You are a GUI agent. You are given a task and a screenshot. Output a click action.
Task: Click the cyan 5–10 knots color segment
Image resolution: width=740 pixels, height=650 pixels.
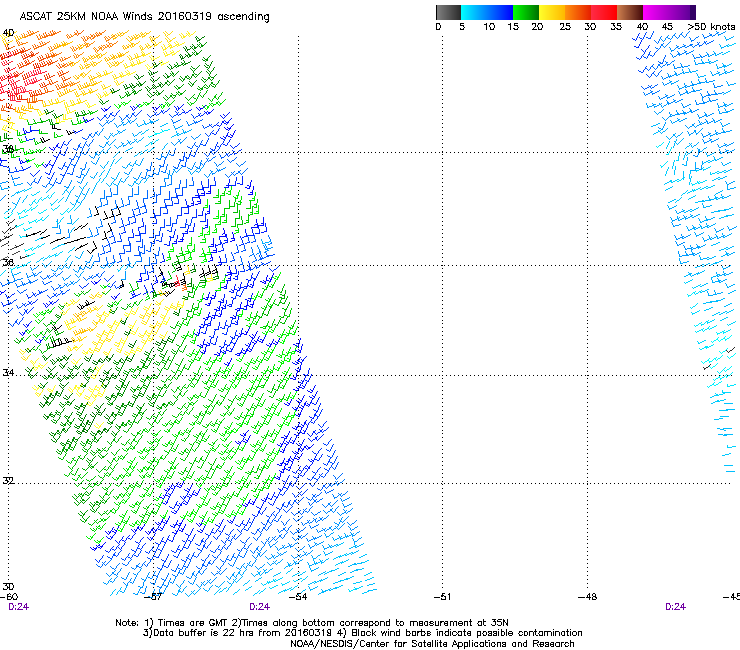474,12
